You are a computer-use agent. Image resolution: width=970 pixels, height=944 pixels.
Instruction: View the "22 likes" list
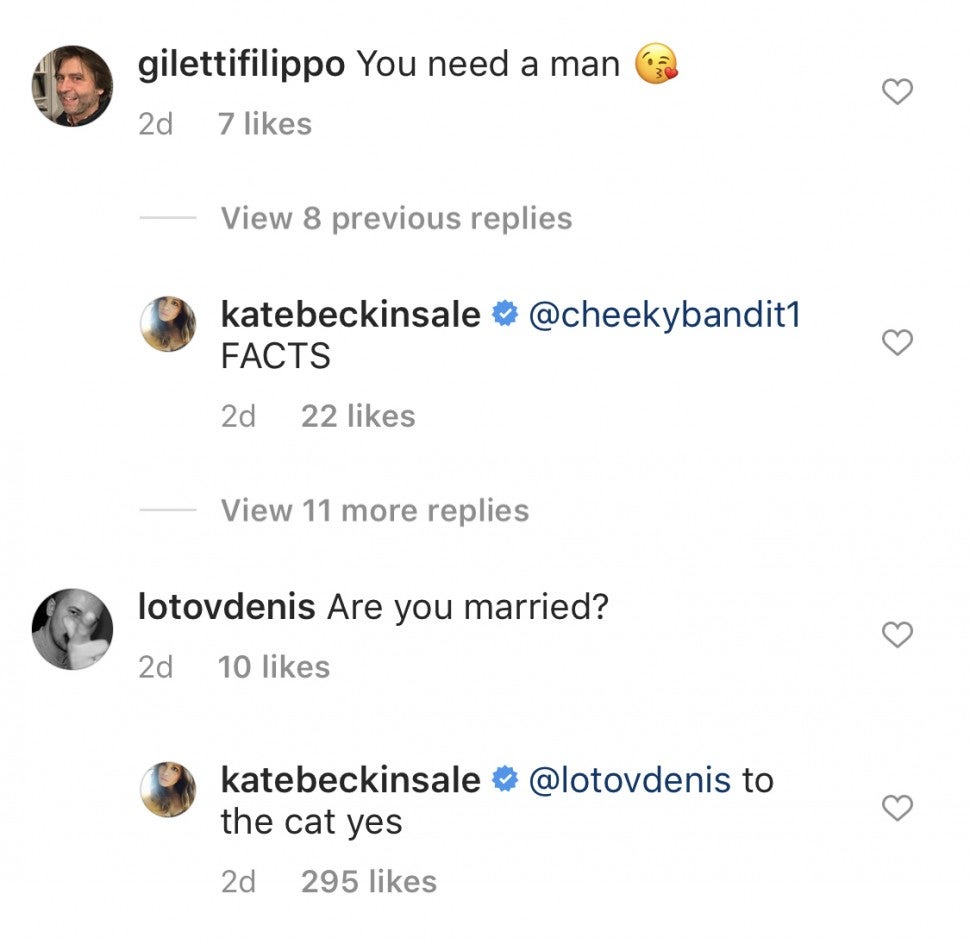(x=358, y=416)
